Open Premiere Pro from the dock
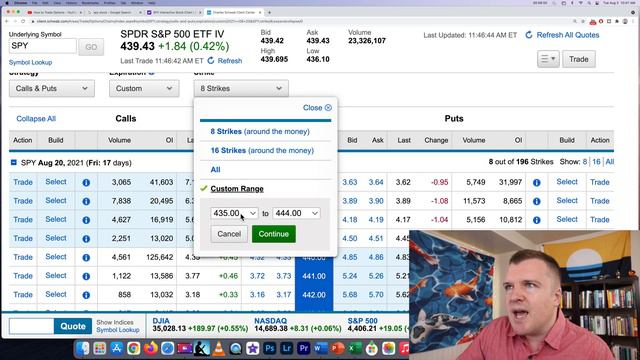Image resolution: width=640 pixels, height=360 pixels. point(304,348)
